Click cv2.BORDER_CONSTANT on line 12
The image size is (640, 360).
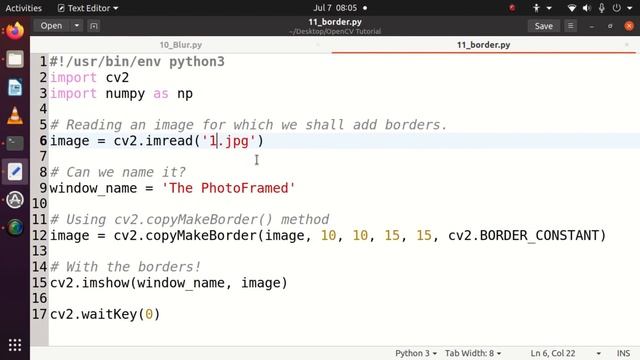pos(523,236)
